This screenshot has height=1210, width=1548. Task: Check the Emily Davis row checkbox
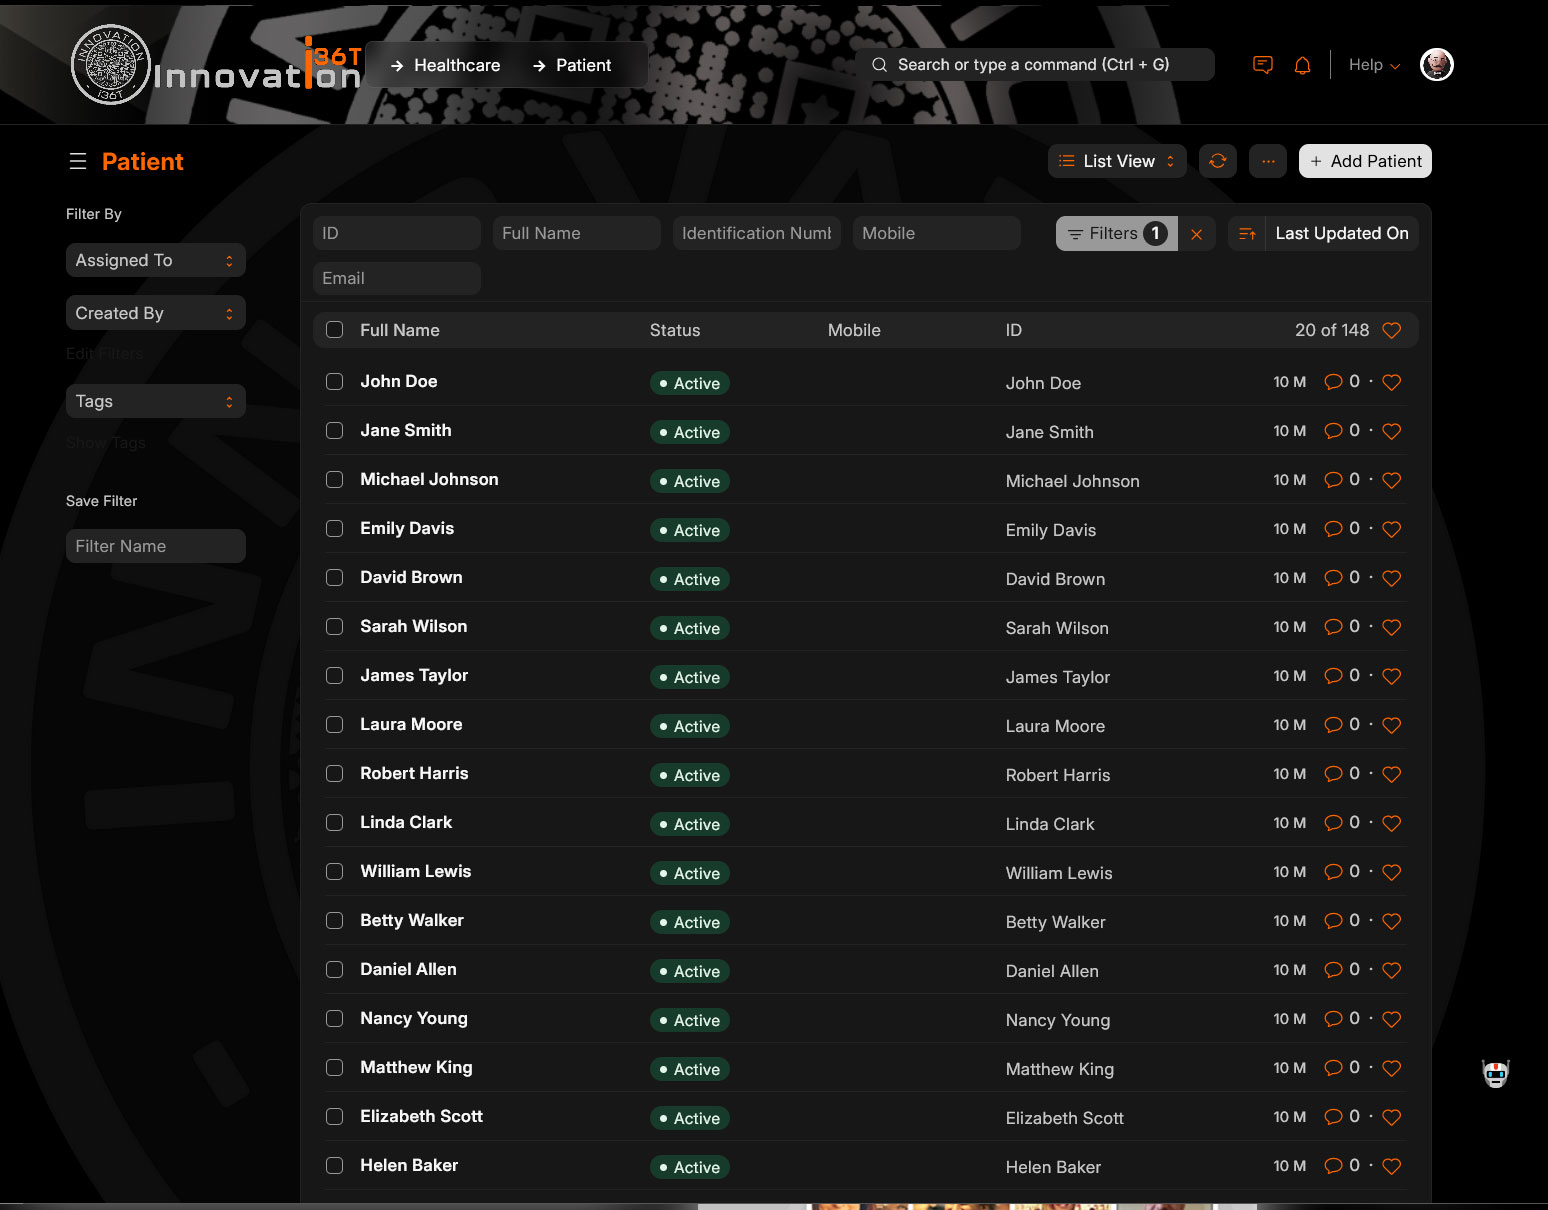pyautogui.click(x=335, y=529)
